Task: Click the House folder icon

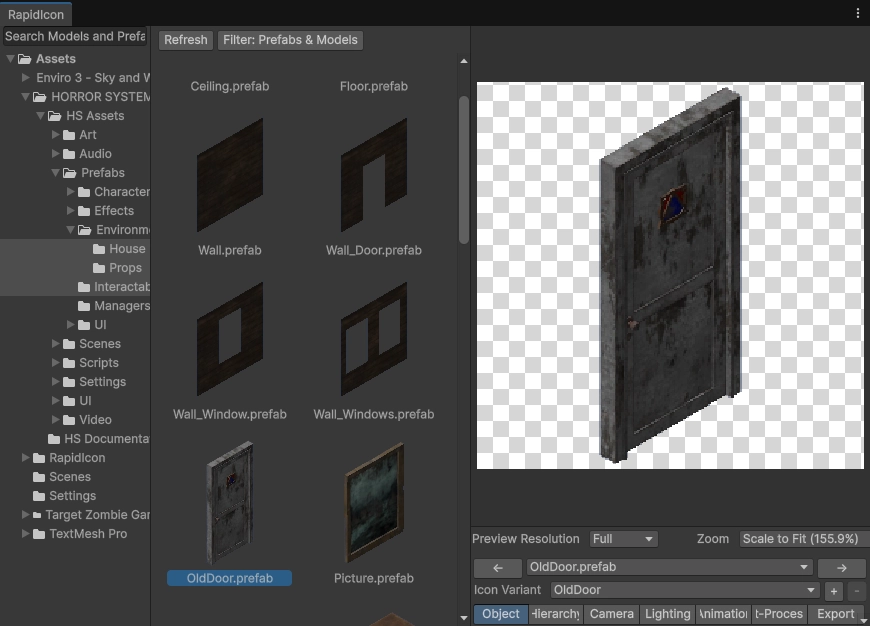Action: coord(99,249)
